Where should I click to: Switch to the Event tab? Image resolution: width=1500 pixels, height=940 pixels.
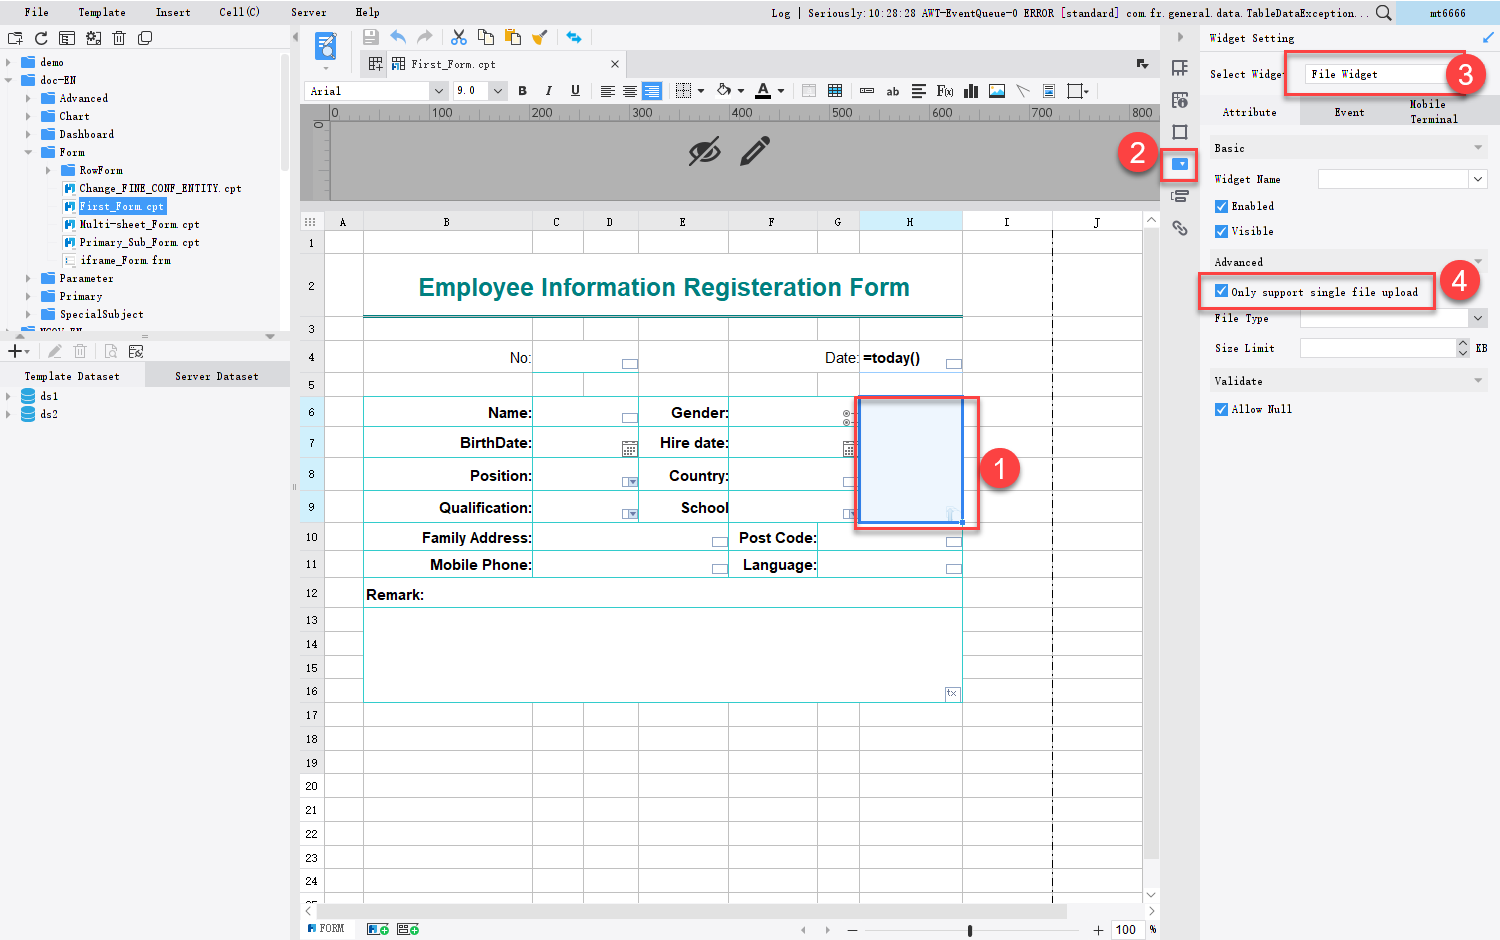click(1349, 112)
